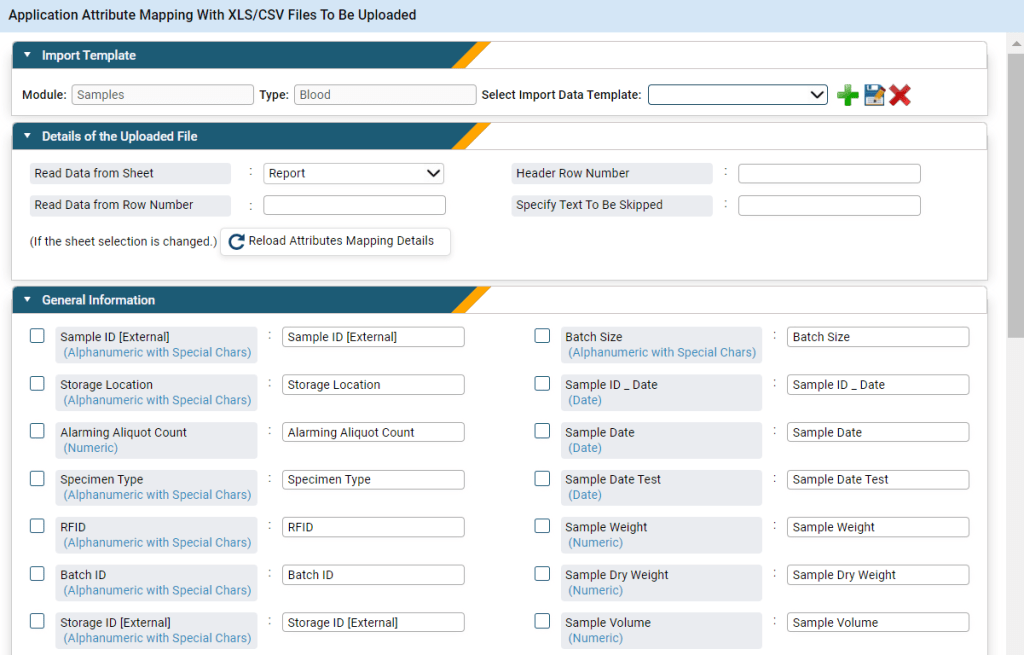Enable the Storage Location mapping checkbox
The height and width of the screenshot is (655, 1024).
click(37, 383)
